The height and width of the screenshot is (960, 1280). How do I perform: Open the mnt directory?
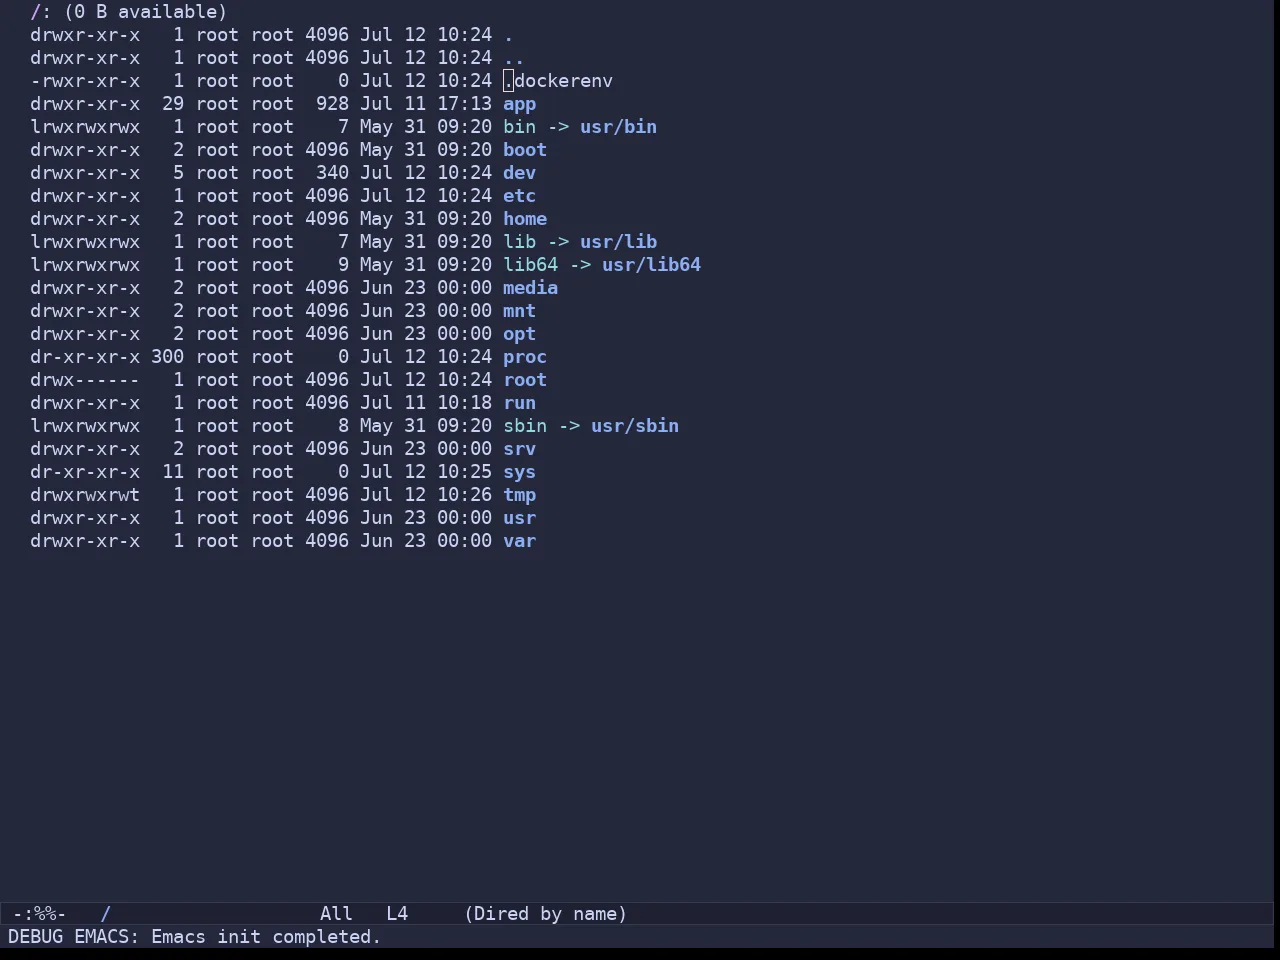click(519, 311)
